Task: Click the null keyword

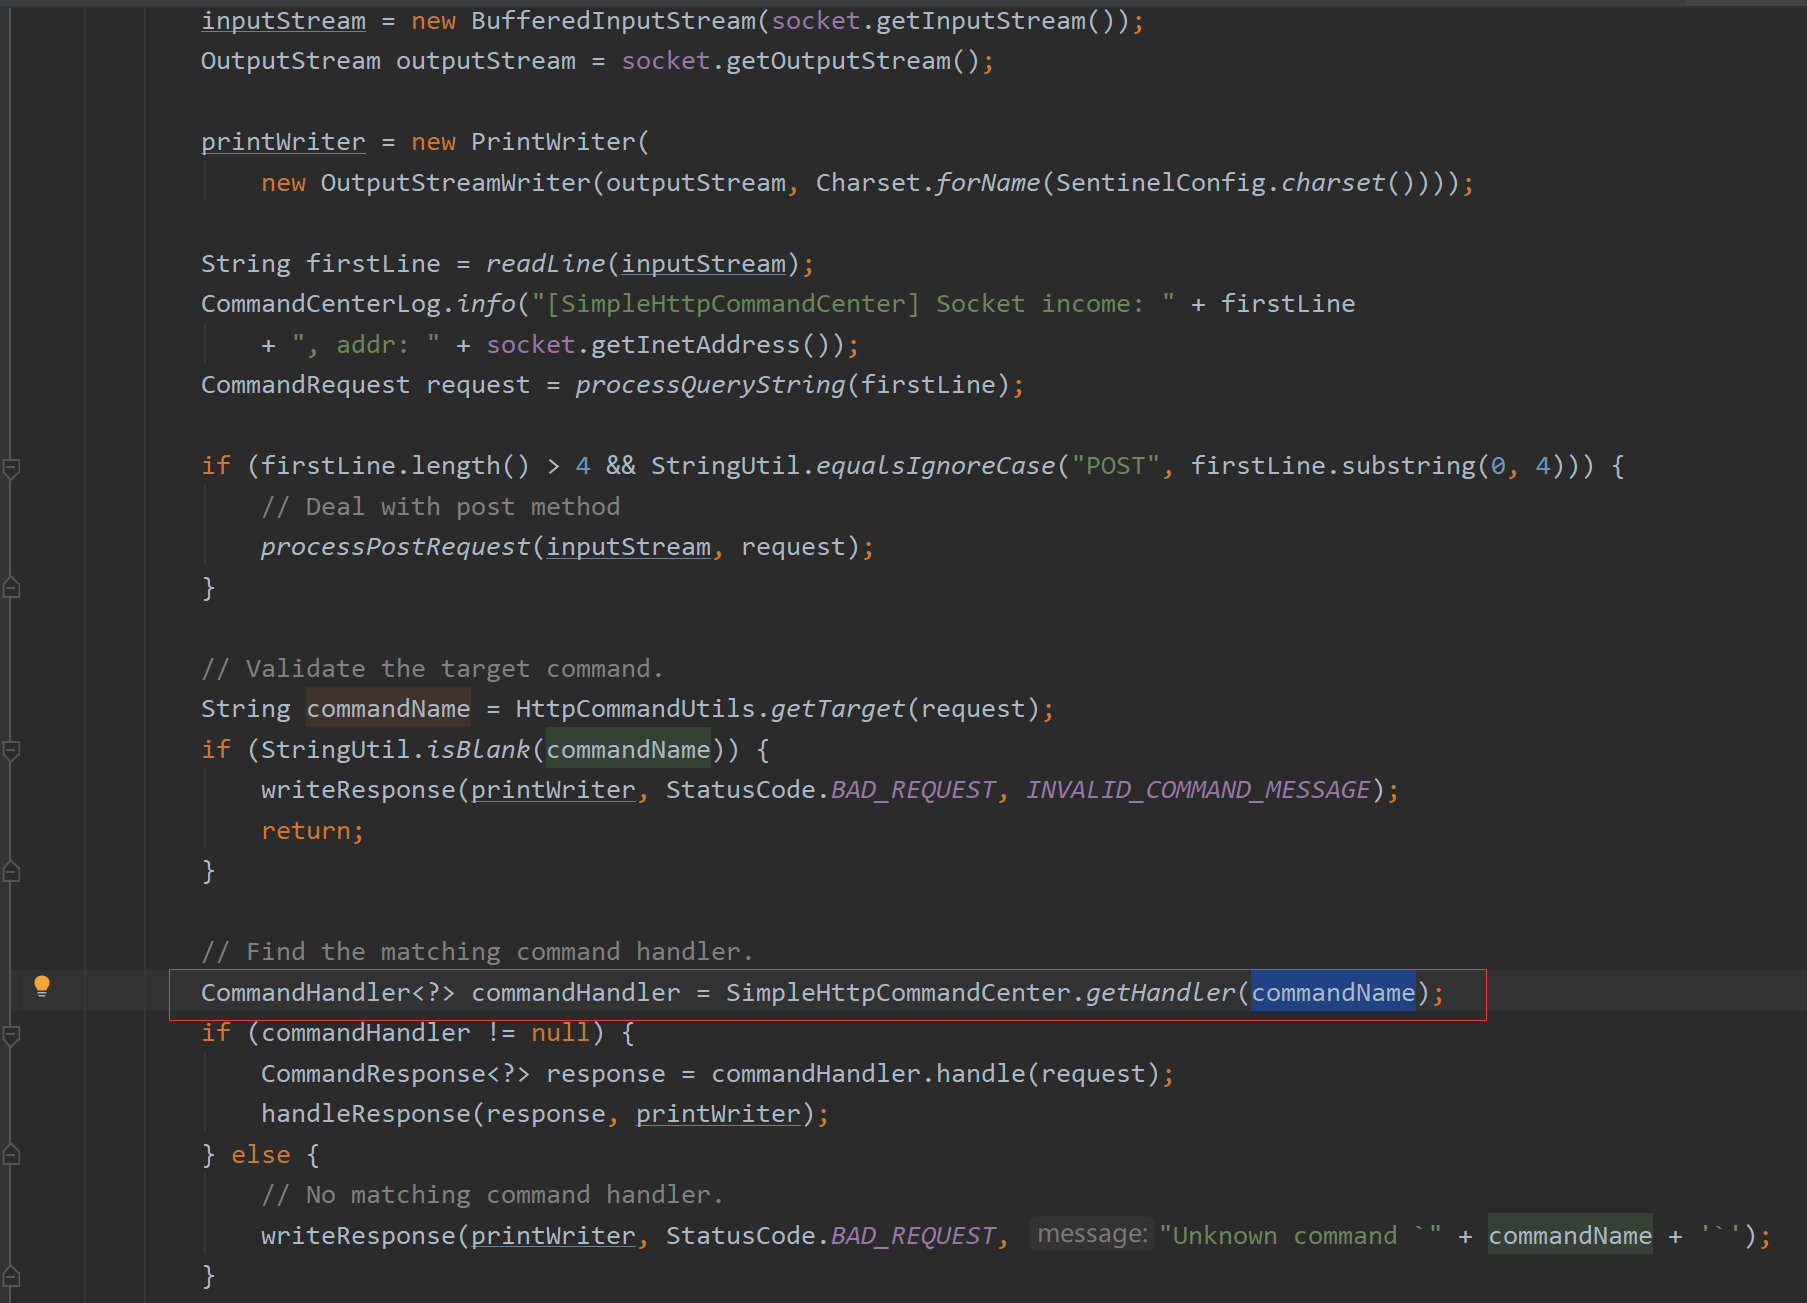Action: pos(561,1033)
